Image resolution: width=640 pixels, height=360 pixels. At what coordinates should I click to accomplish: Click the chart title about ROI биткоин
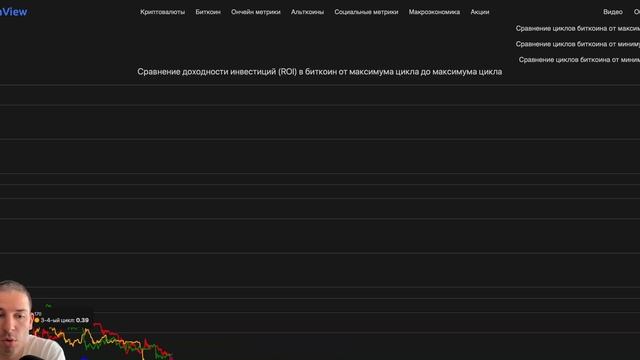coord(320,72)
